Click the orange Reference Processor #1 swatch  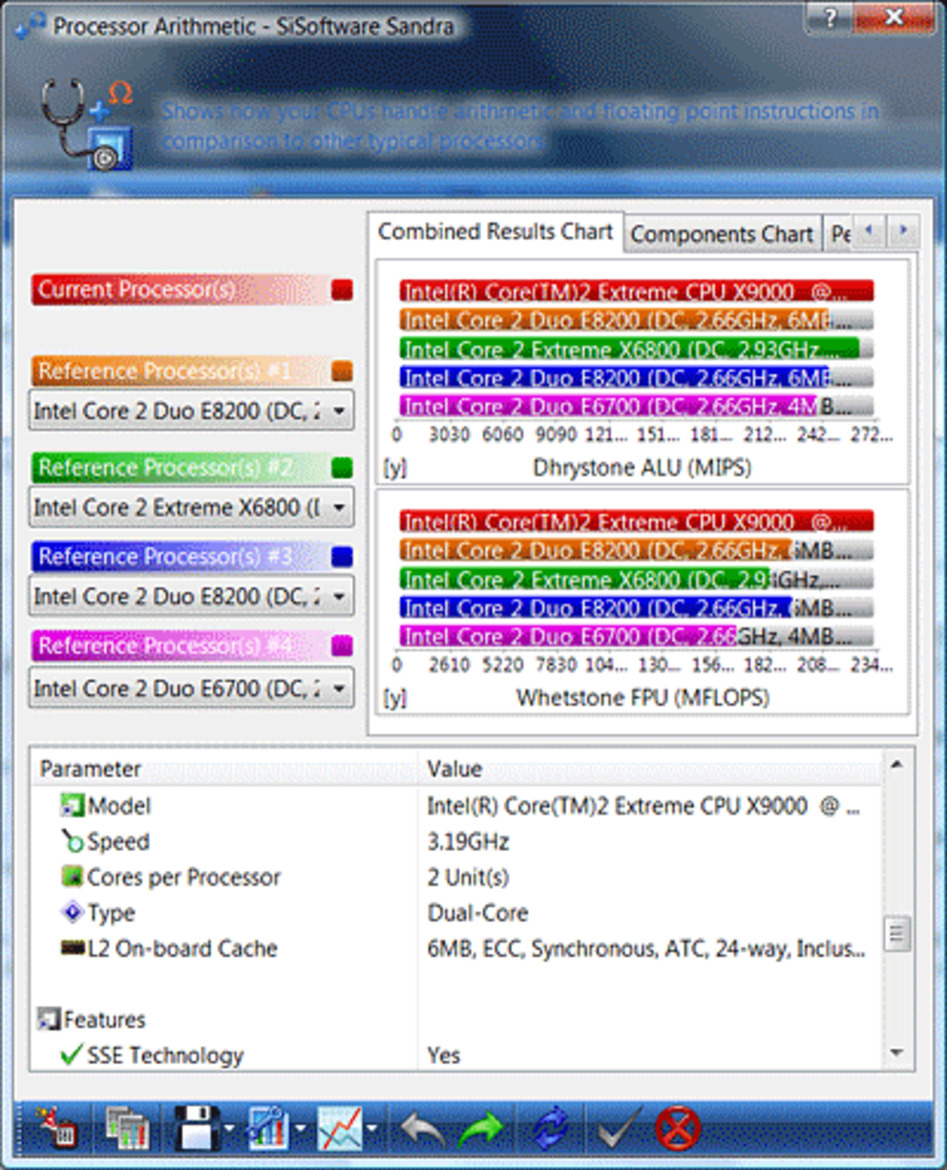[x=342, y=370]
